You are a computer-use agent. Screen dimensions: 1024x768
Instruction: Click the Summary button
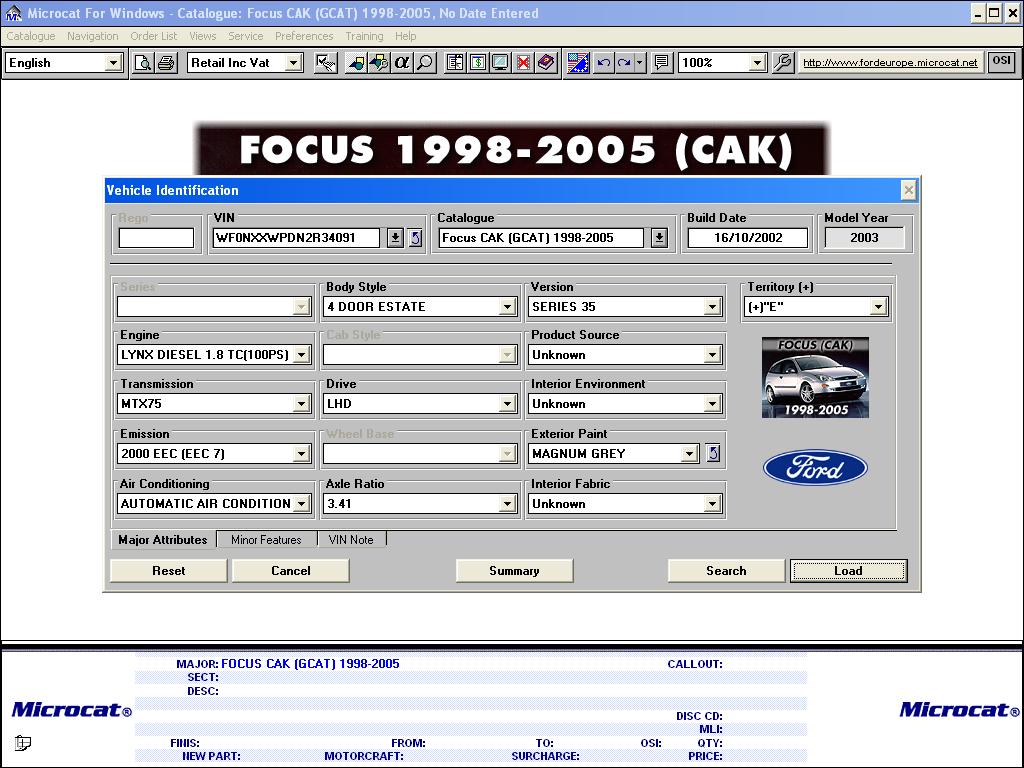tap(514, 571)
